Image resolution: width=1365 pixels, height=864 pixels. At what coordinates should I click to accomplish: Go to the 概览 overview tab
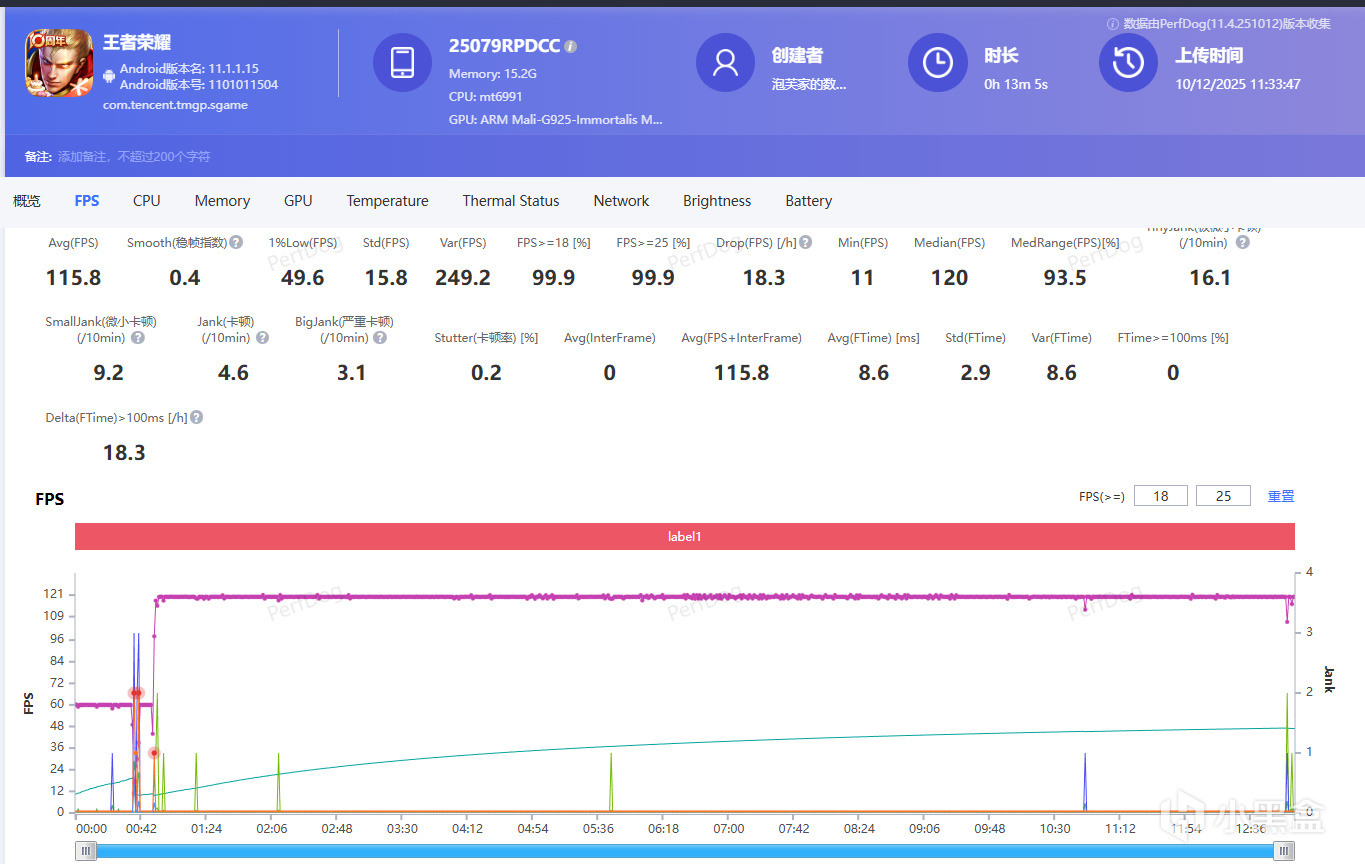click(x=27, y=201)
